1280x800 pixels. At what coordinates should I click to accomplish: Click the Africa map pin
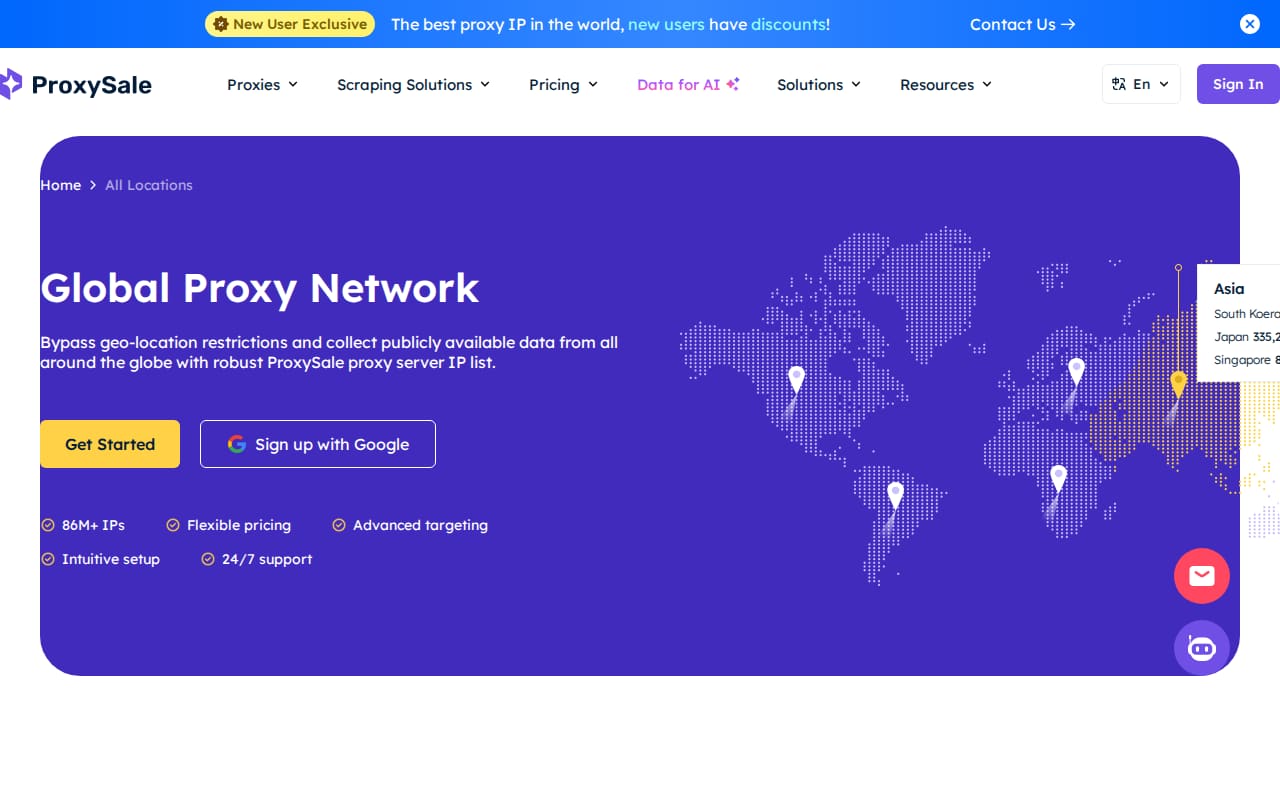(1058, 479)
